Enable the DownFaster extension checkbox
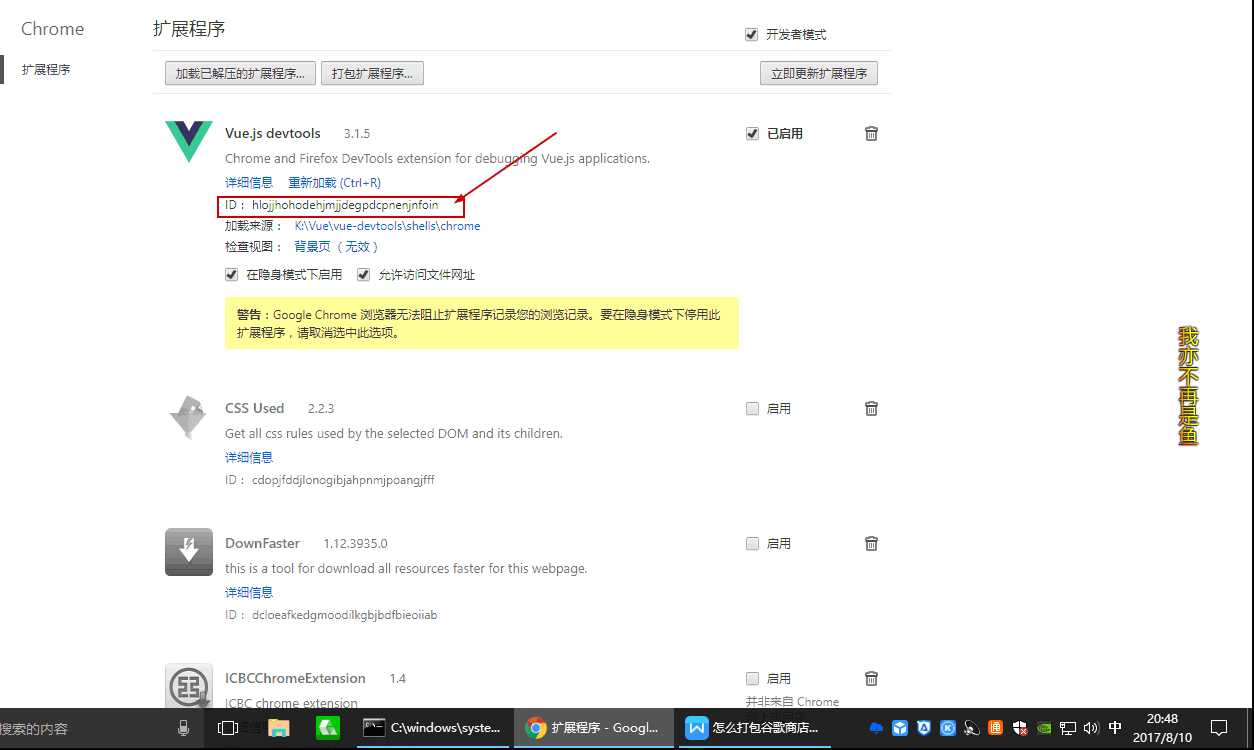The height and width of the screenshot is (750, 1254). pos(752,543)
